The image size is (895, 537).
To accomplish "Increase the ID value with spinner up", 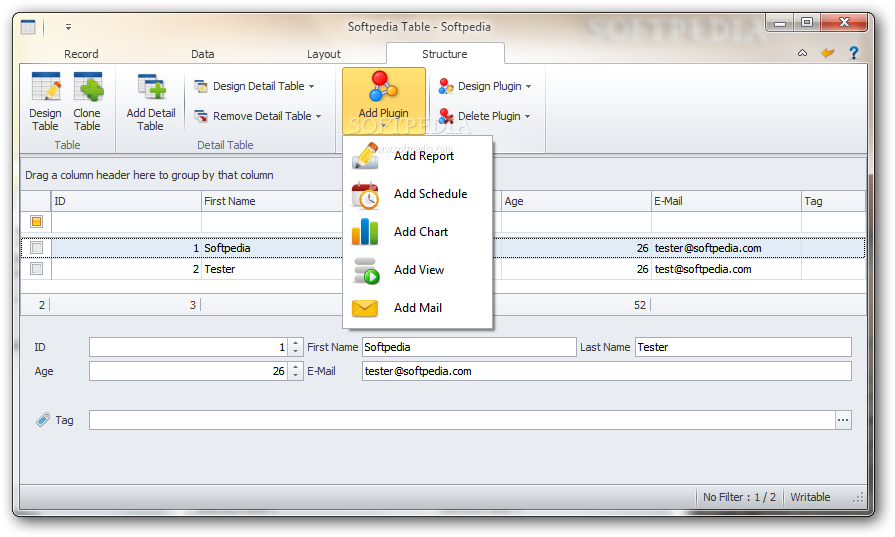I will pyautogui.click(x=295, y=344).
